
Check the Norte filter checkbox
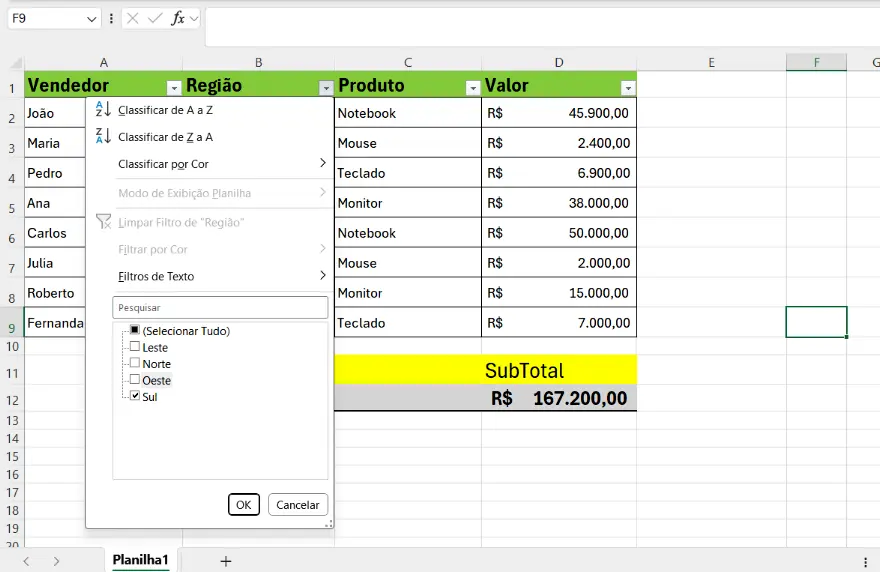(135, 364)
